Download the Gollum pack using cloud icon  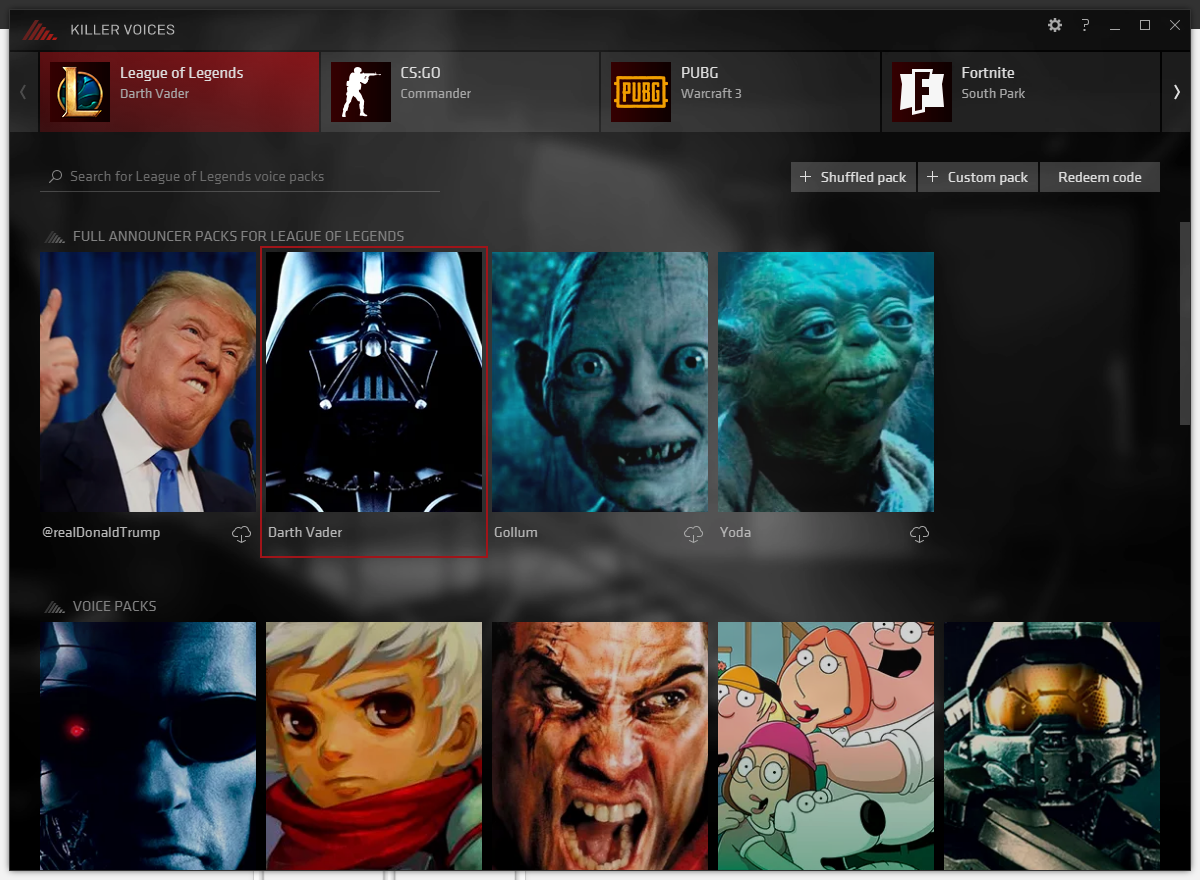(x=693, y=535)
